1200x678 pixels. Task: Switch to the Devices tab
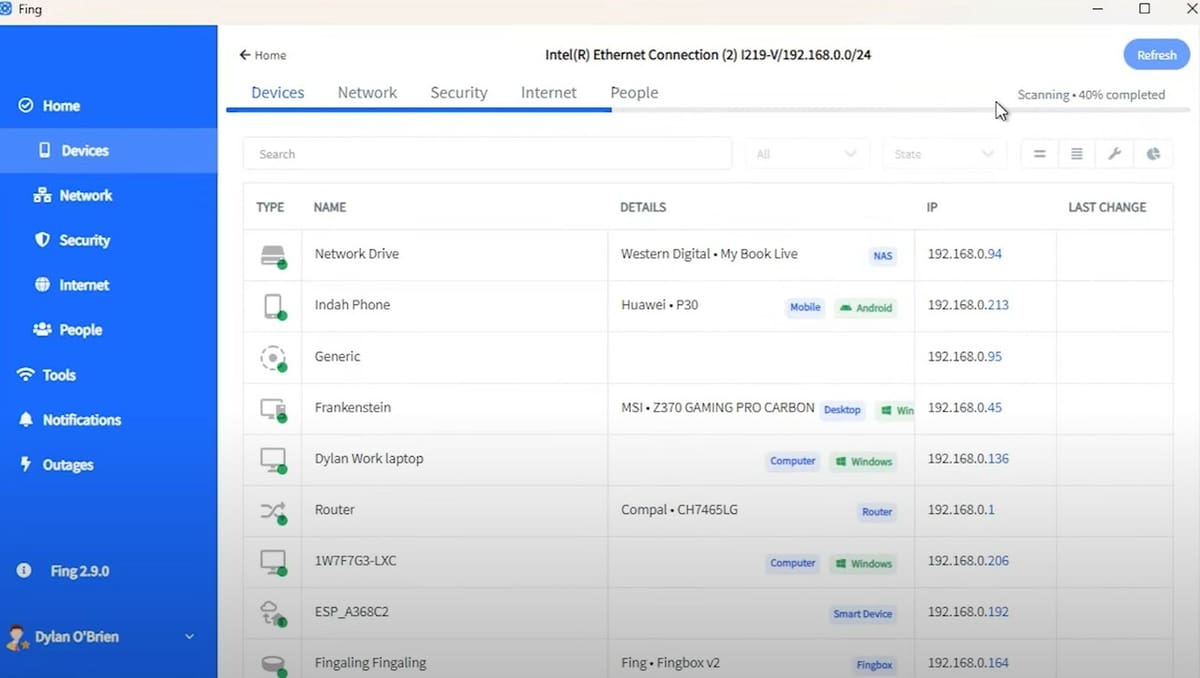coord(277,92)
